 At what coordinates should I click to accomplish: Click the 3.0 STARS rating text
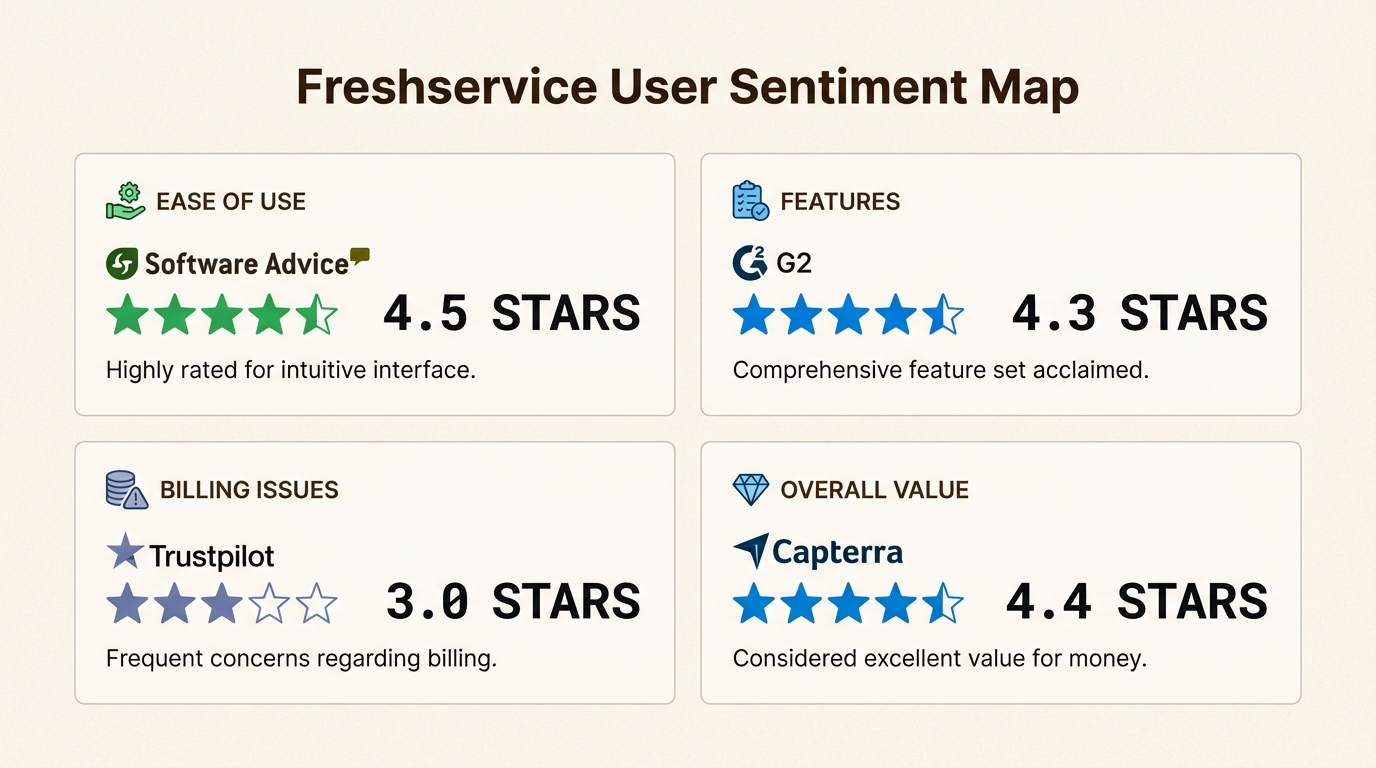512,603
